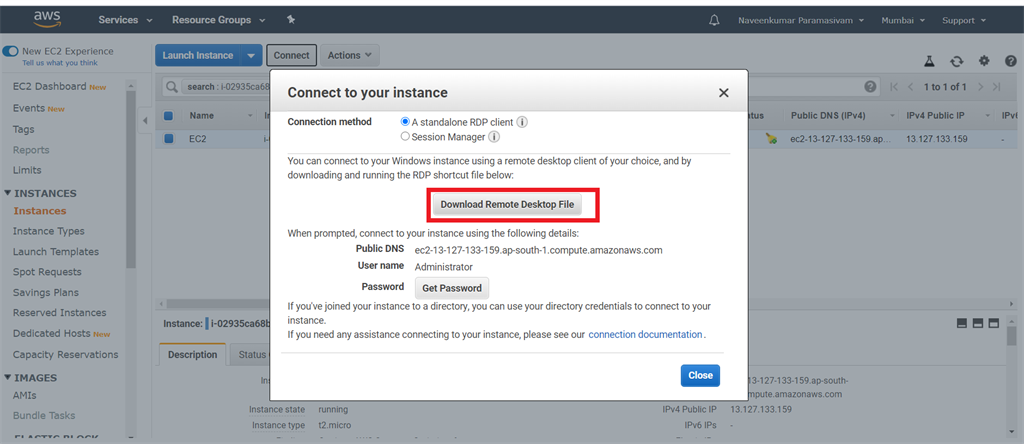Image resolution: width=1024 pixels, height=444 pixels.
Task: Click the status icon in EC2 row
Action: coord(771,138)
